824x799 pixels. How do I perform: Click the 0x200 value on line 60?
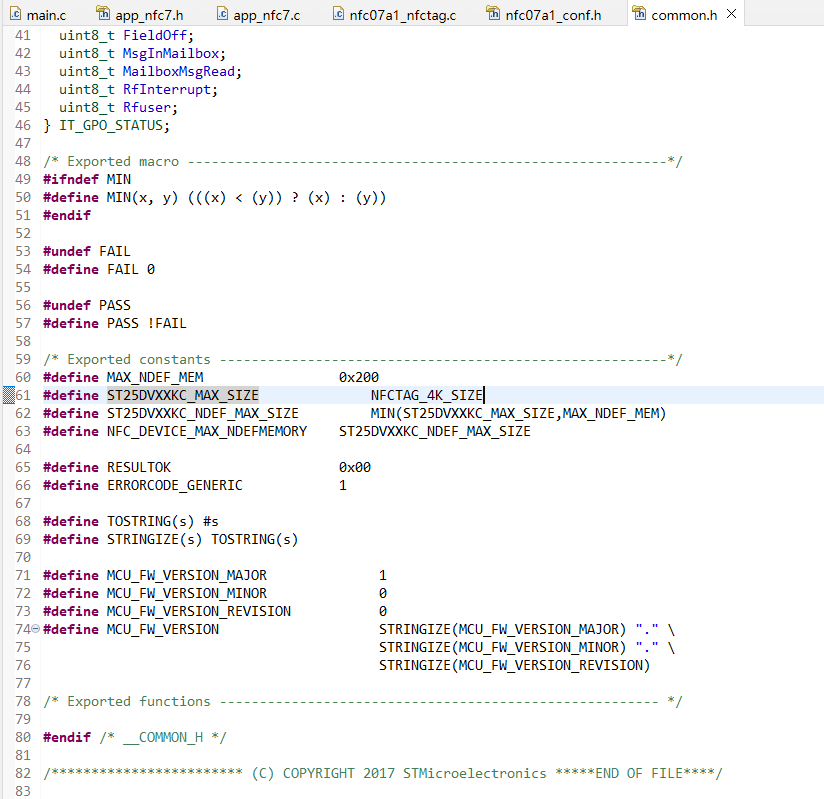click(358, 377)
